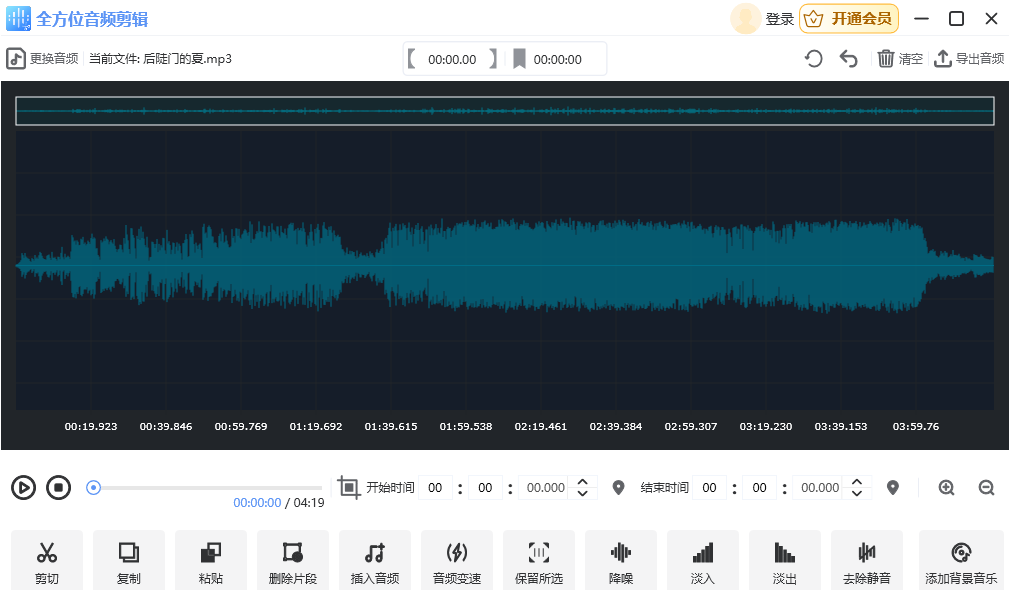Viewport: 1009px width, 590px height.
Task: Choose Delete Segment (删除片段) tool
Action: click(292, 560)
